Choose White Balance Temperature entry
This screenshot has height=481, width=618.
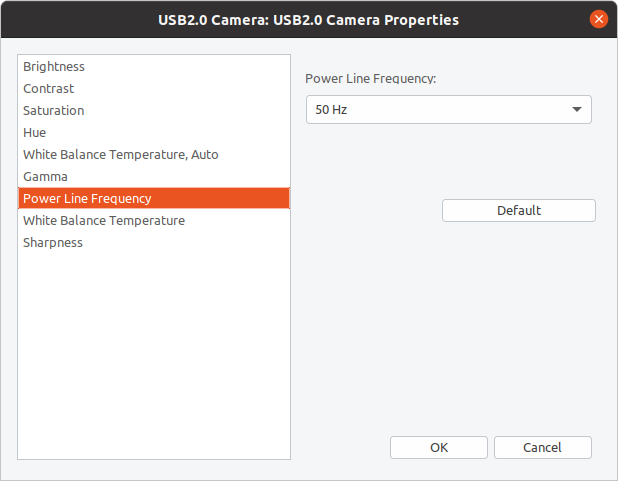pyautogui.click(x=154, y=220)
